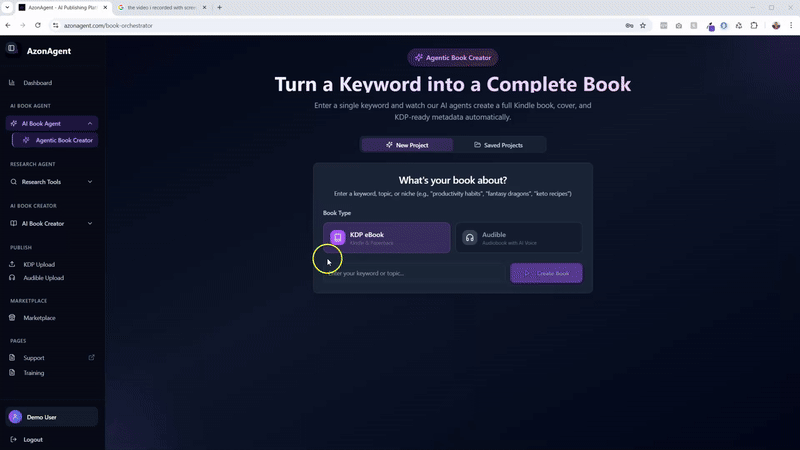Expand the Research Tools dropdown
The width and height of the screenshot is (800, 450).
(90, 182)
